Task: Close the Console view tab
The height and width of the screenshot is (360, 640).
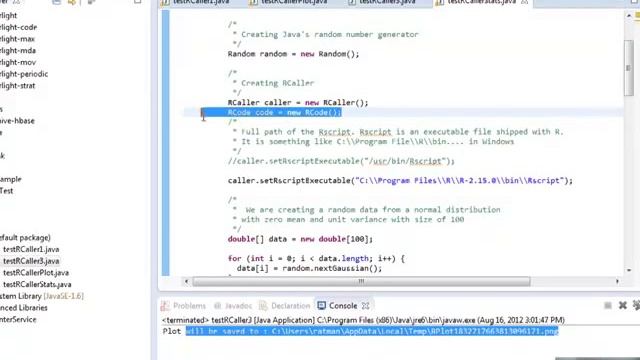Action: (x=365, y=306)
